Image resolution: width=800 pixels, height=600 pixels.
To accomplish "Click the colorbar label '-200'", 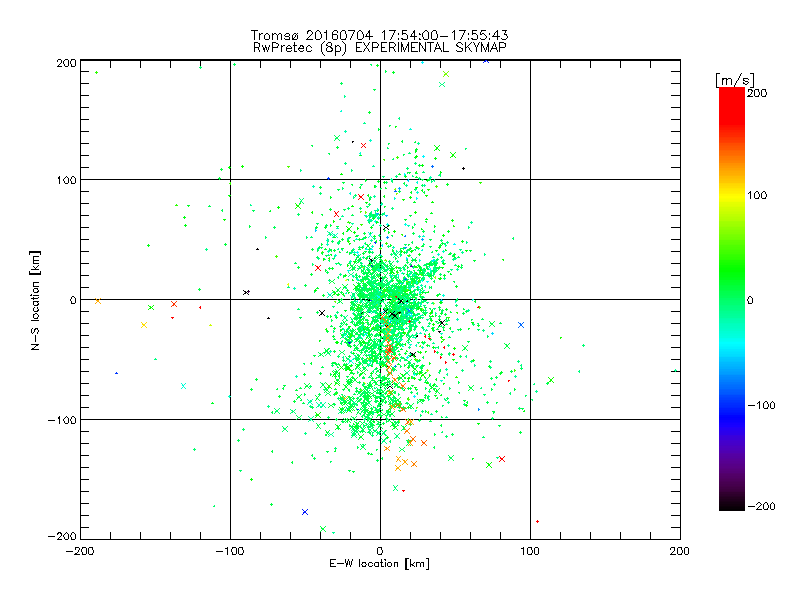I will pyautogui.click(x=761, y=506).
